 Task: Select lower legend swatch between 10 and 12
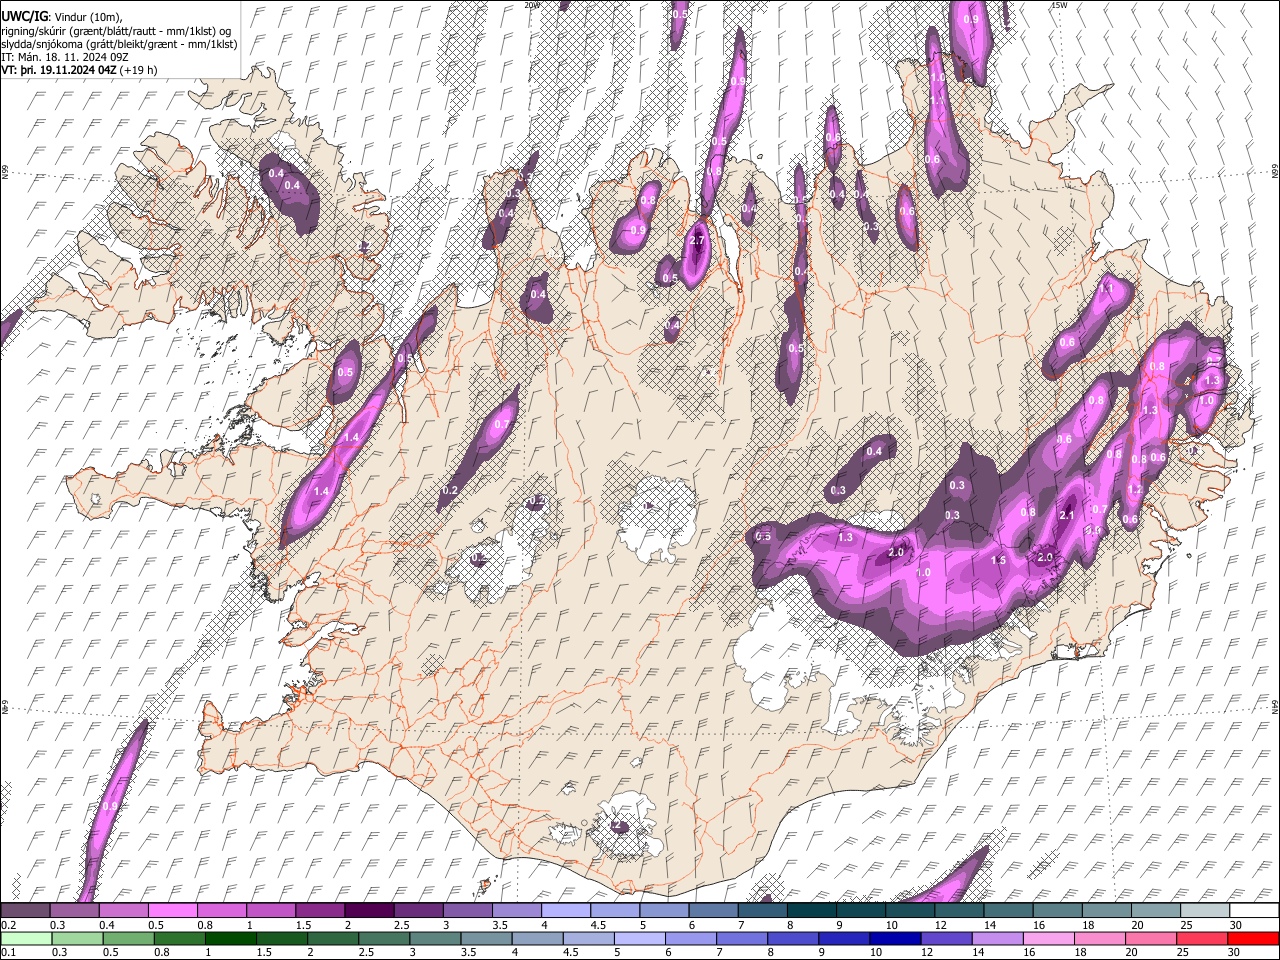[894, 938]
